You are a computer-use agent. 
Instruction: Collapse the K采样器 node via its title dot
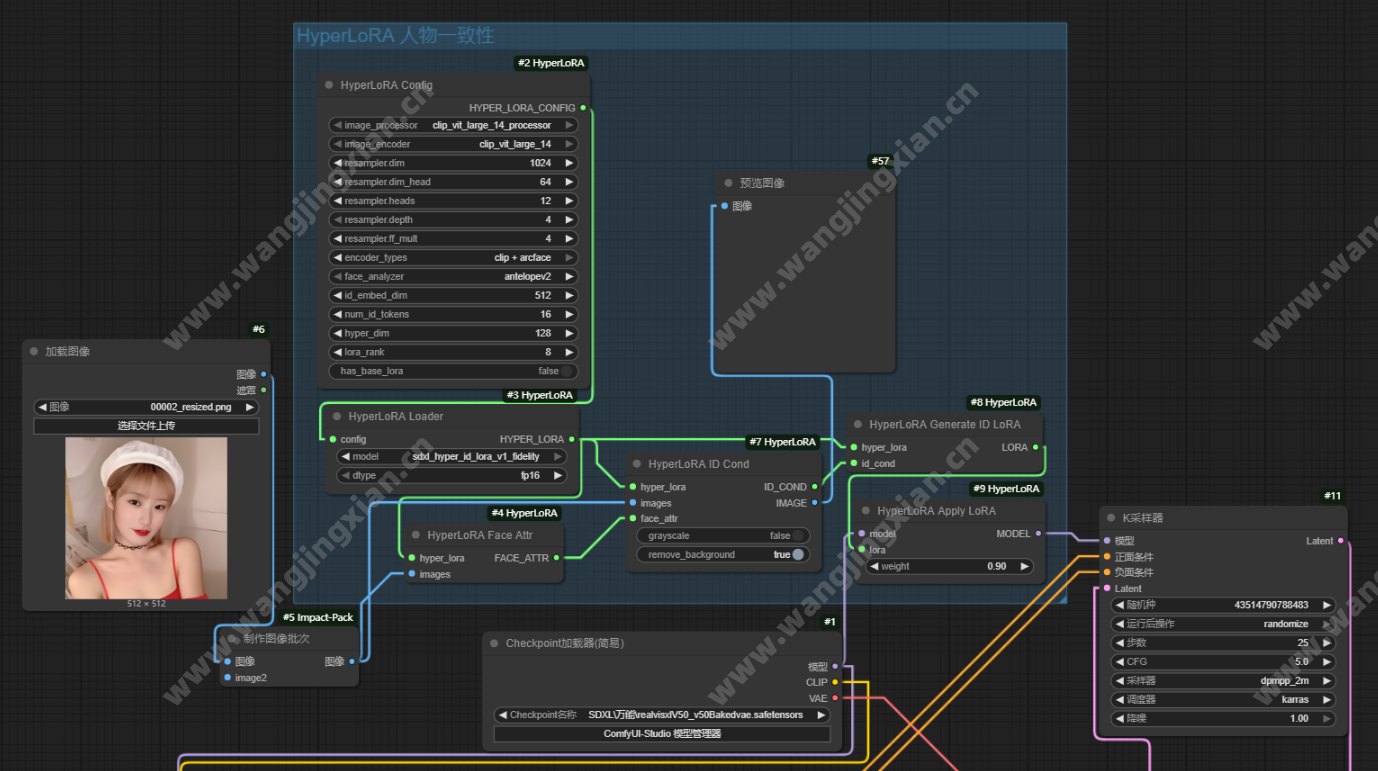pyautogui.click(x=1111, y=518)
